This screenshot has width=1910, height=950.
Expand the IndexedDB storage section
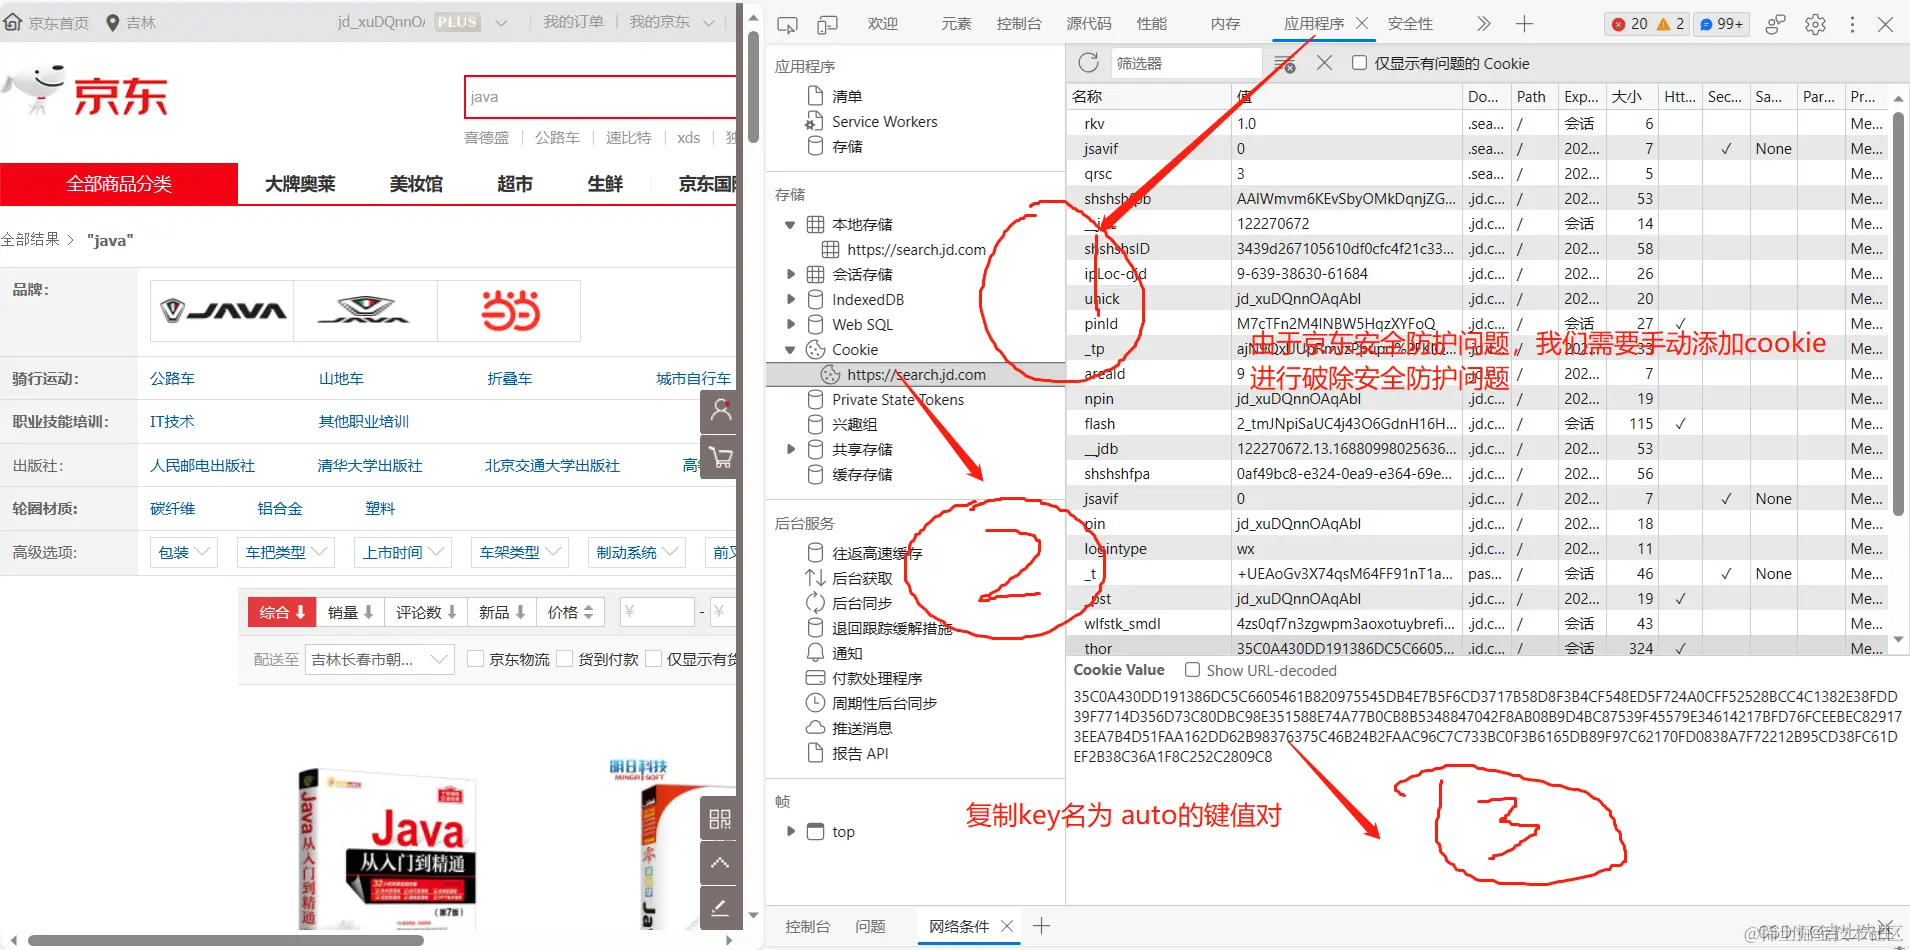[789, 298]
